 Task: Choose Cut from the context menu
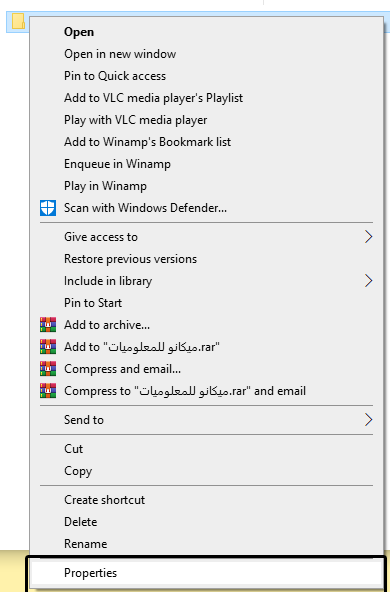coord(207,449)
